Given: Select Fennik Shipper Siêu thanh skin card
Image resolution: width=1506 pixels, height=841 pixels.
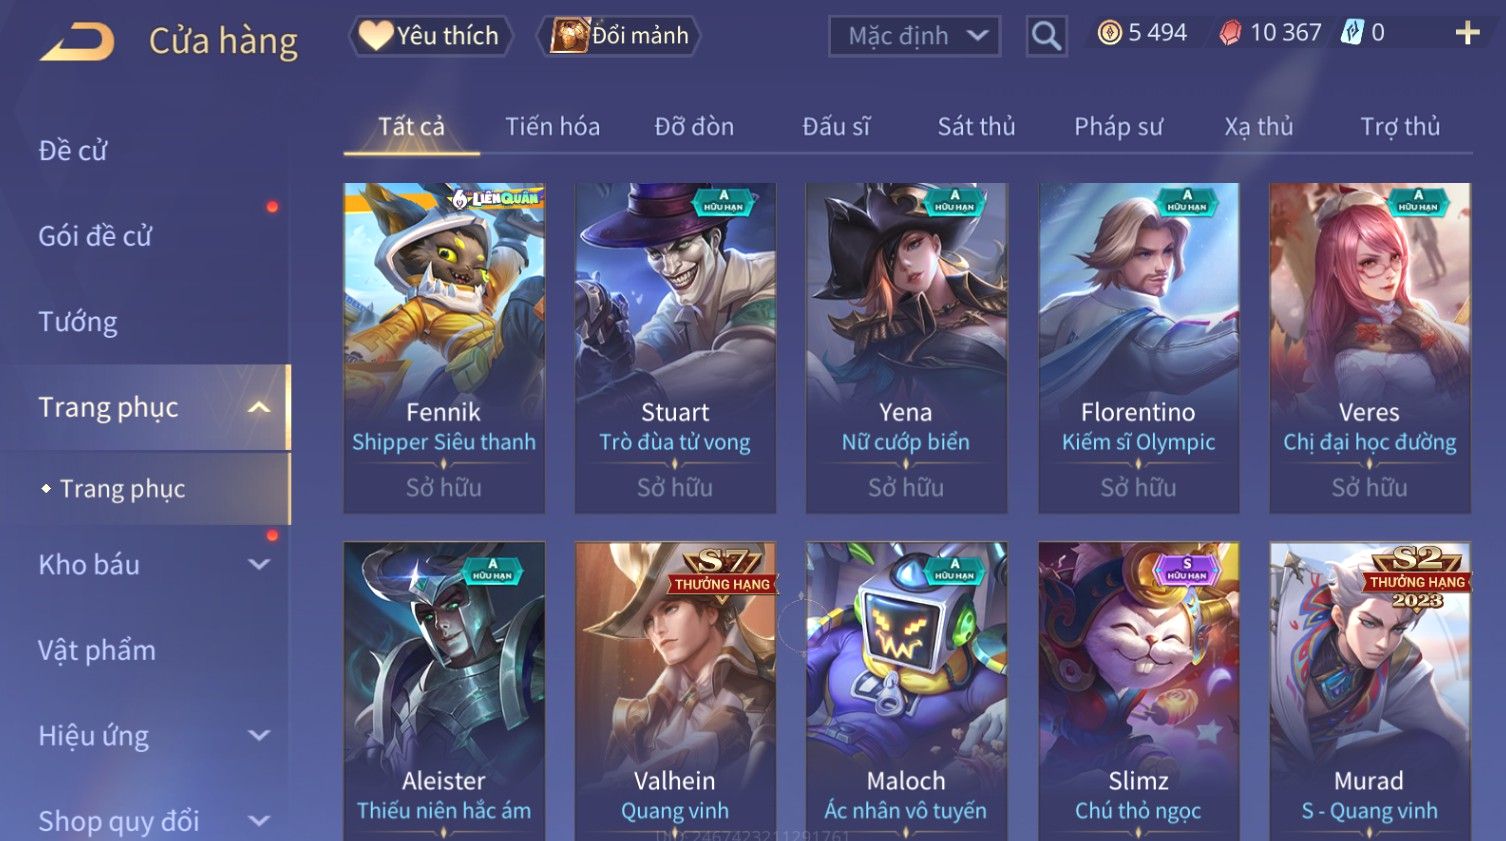Looking at the screenshot, I should (x=444, y=348).
